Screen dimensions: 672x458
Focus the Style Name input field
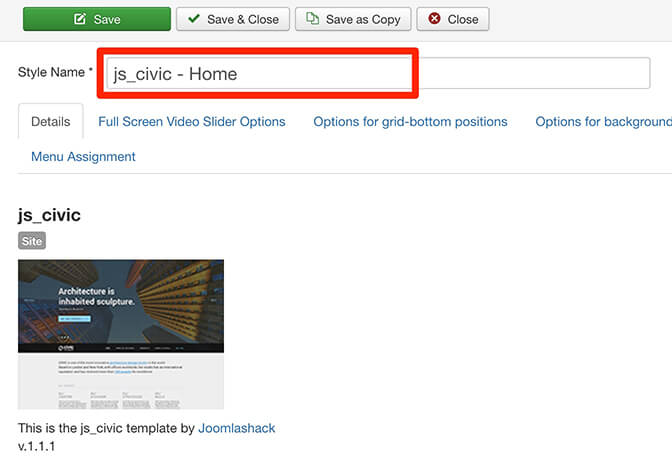[x=378, y=73]
